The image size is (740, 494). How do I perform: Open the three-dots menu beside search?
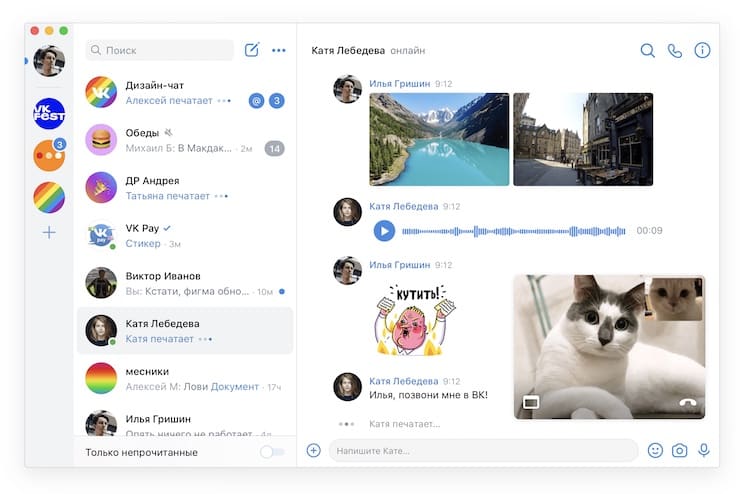click(278, 50)
